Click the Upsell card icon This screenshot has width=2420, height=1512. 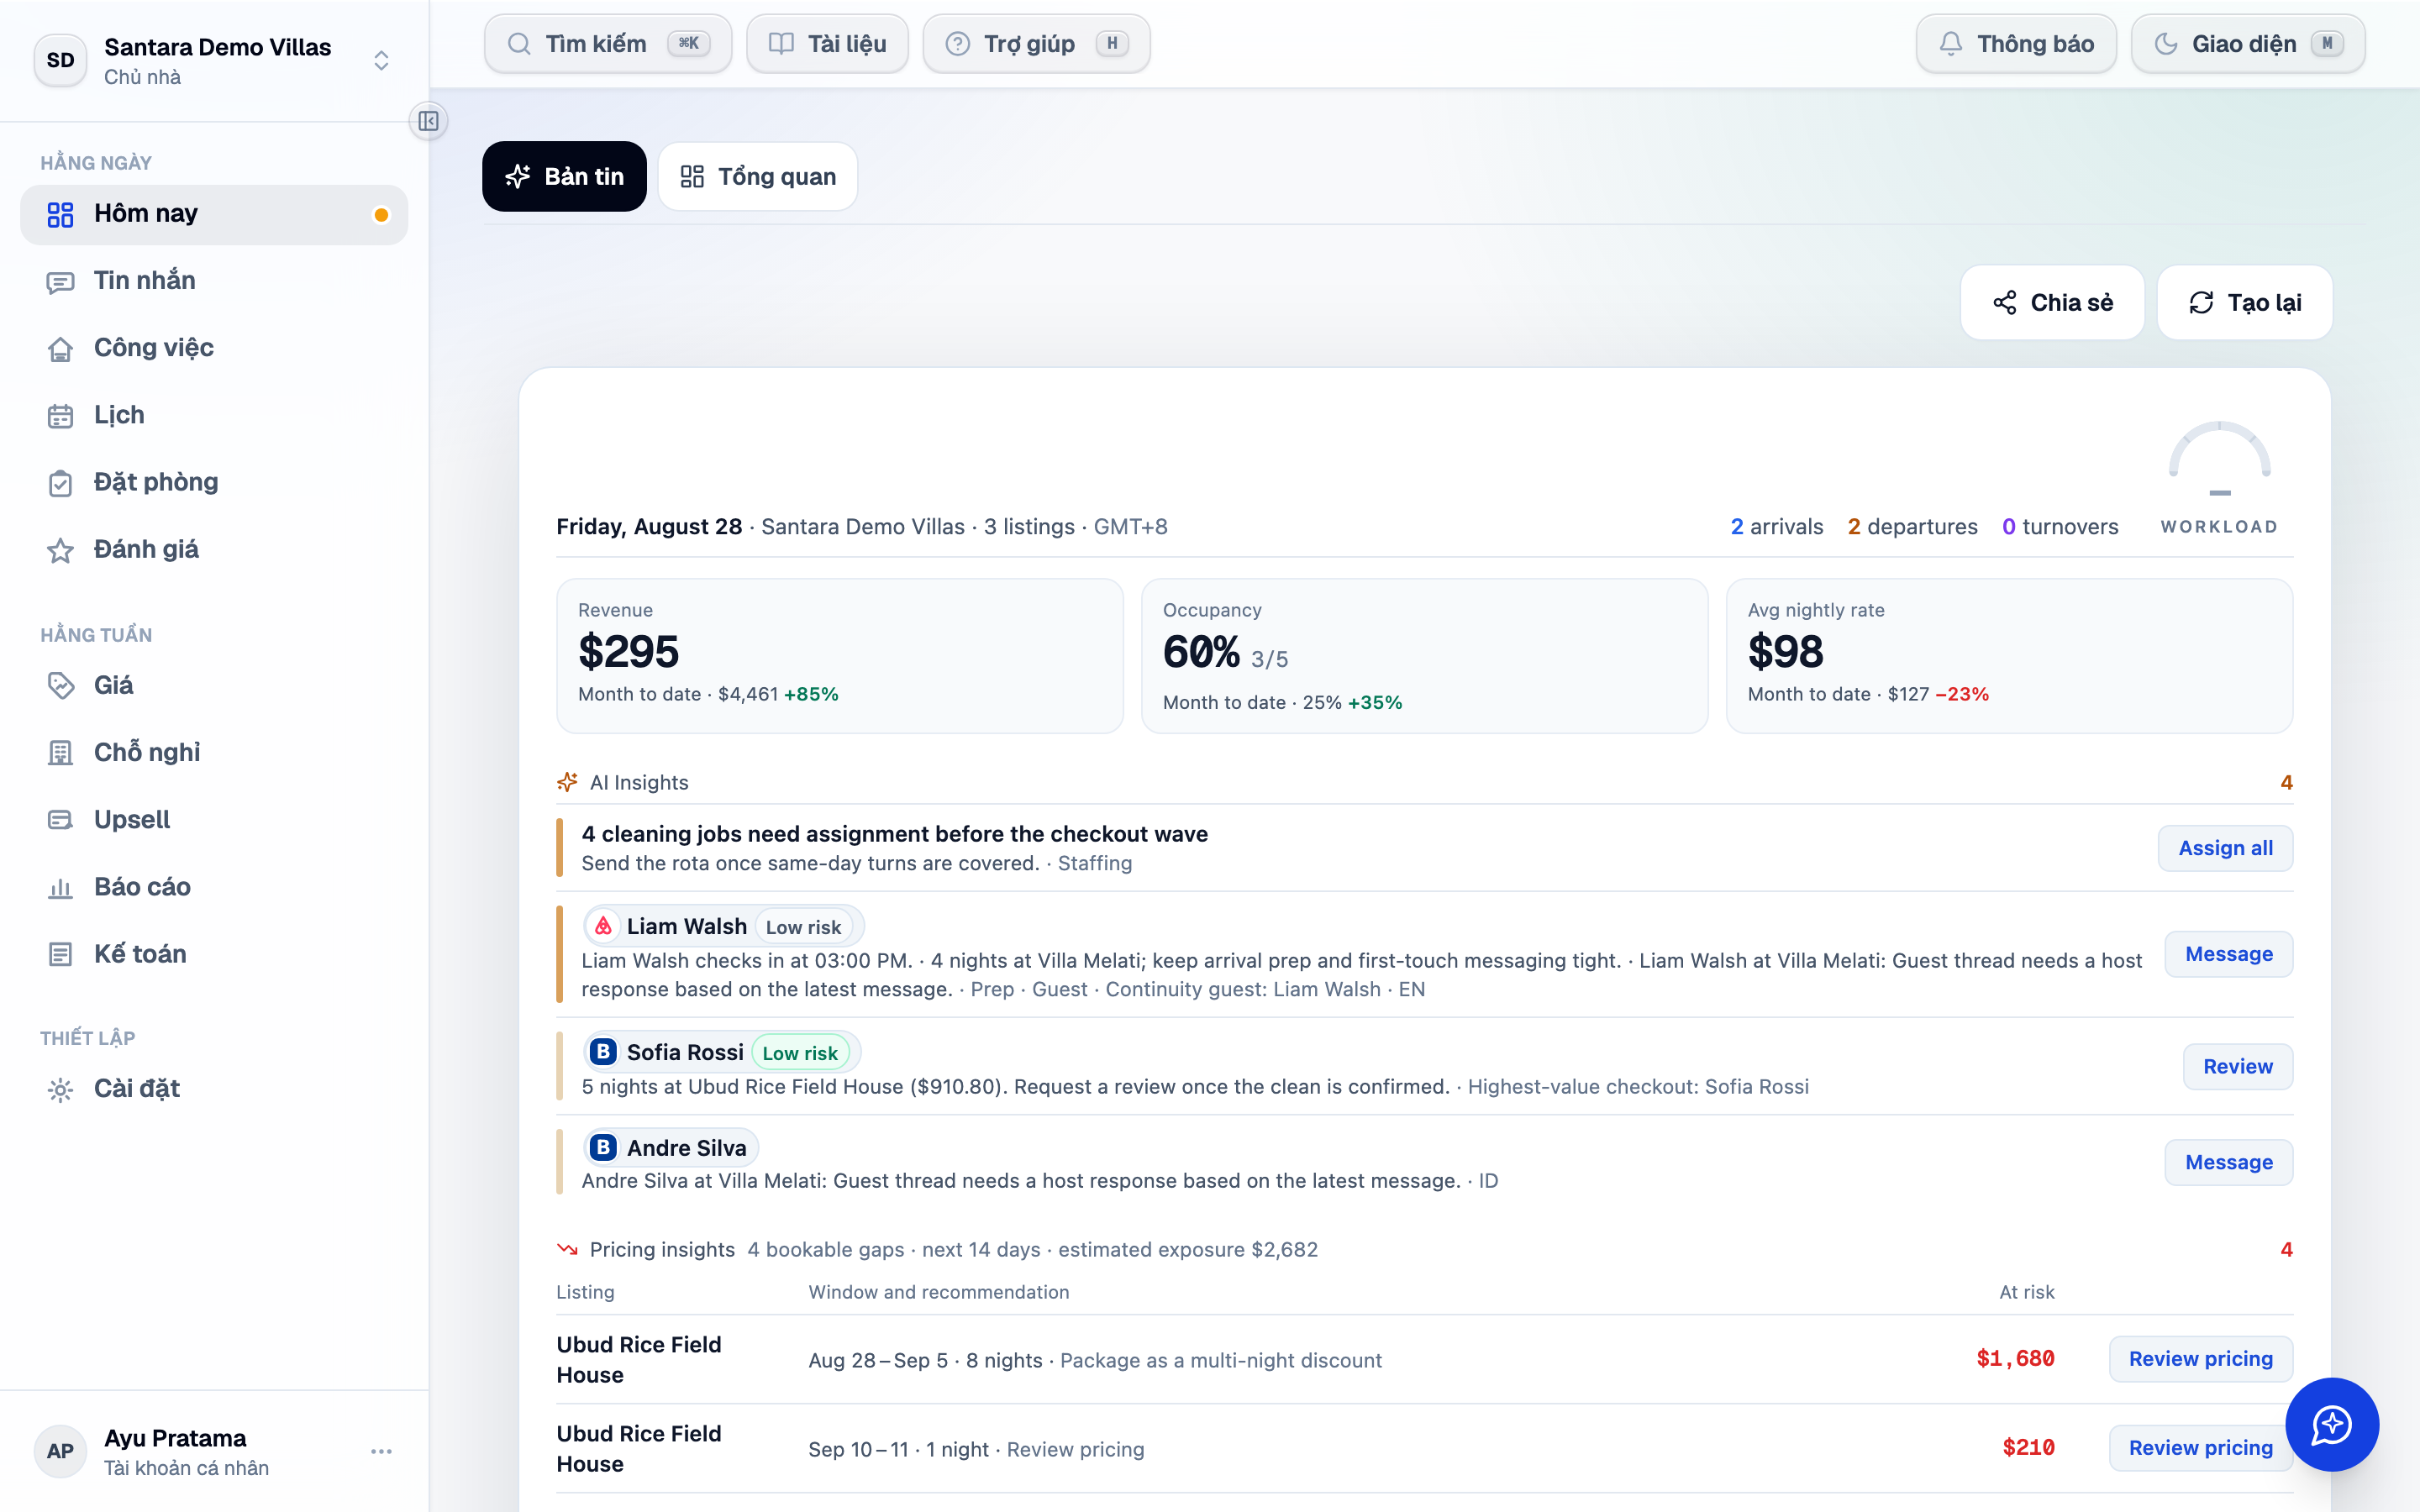coord(61,819)
